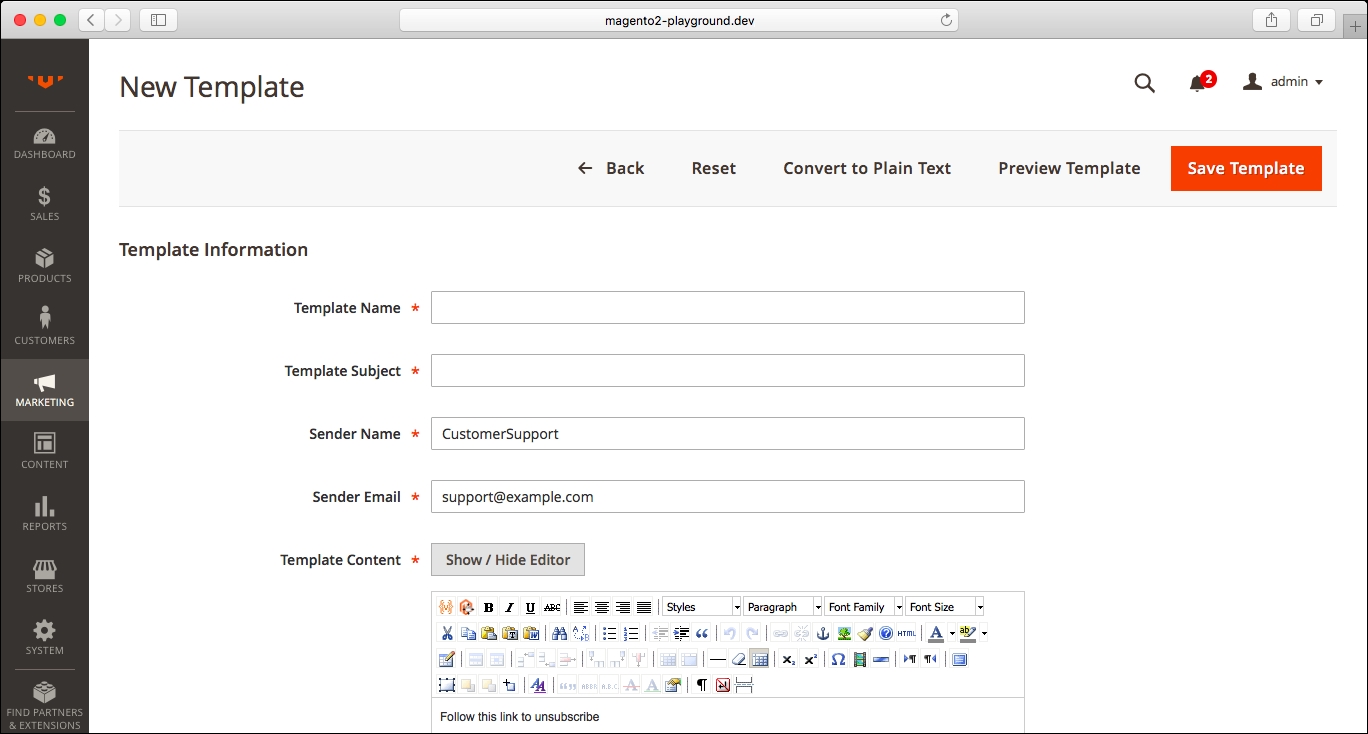Click Convert to Plain Text
Viewport: 1368px width, 734px height.
(x=867, y=168)
